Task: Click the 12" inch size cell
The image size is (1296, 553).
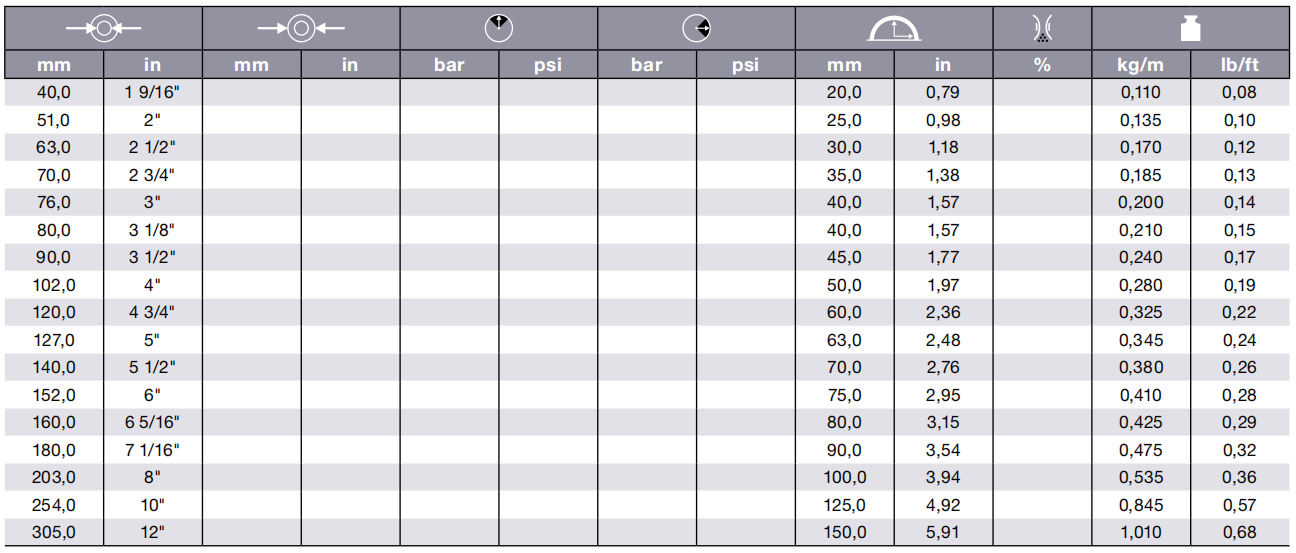Action: 152,532
